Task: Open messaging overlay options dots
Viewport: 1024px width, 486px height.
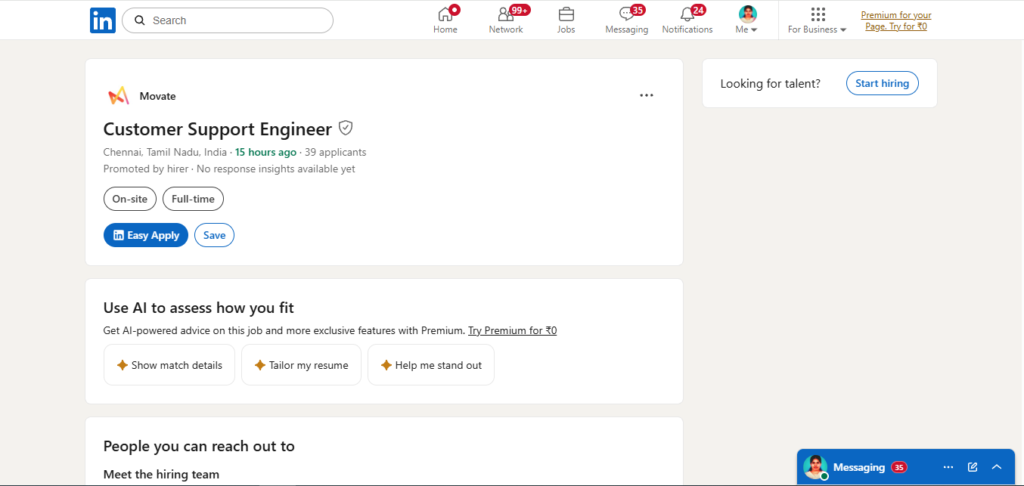Action: (948, 467)
